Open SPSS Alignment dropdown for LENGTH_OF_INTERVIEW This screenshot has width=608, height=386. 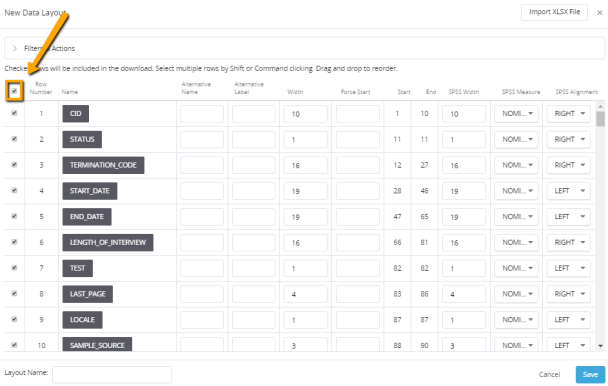point(569,242)
